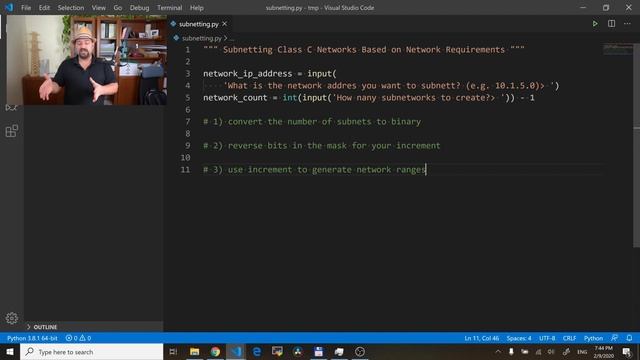Click network_count variable on line 5

click(235, 98)
